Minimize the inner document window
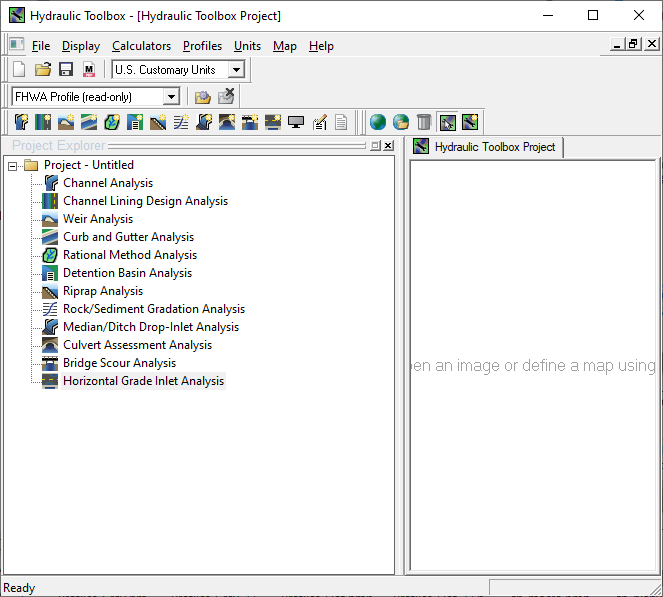 tap(617, 44)
